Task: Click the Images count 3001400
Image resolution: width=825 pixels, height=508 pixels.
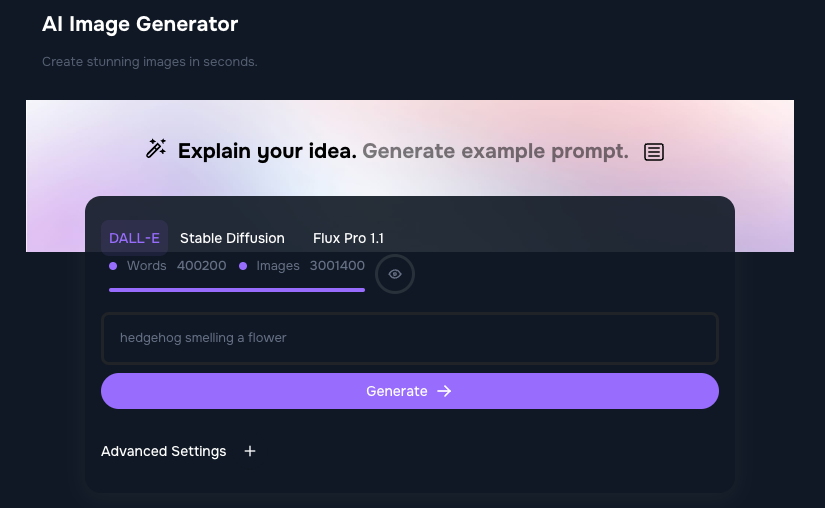Action: pos(337,266)
